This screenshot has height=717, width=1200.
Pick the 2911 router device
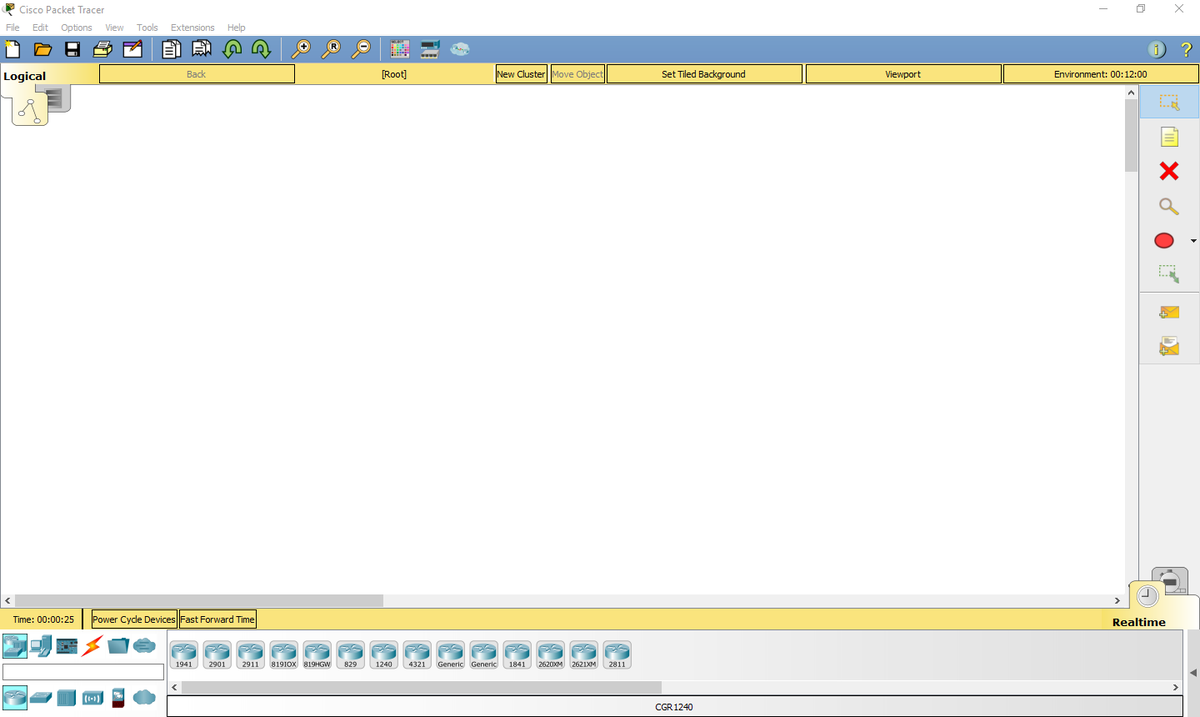[251, 655]
